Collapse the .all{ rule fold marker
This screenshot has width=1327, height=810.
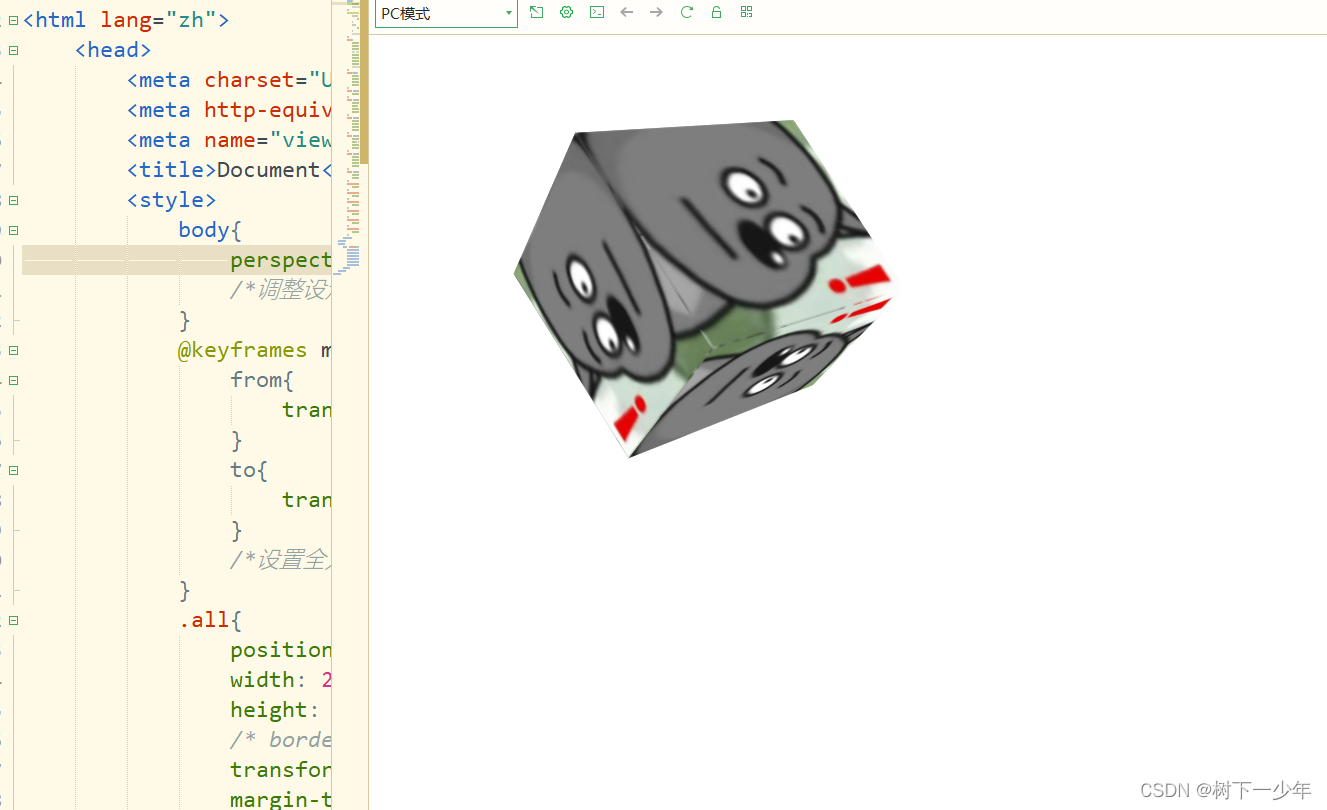click(x=13, y=620)
